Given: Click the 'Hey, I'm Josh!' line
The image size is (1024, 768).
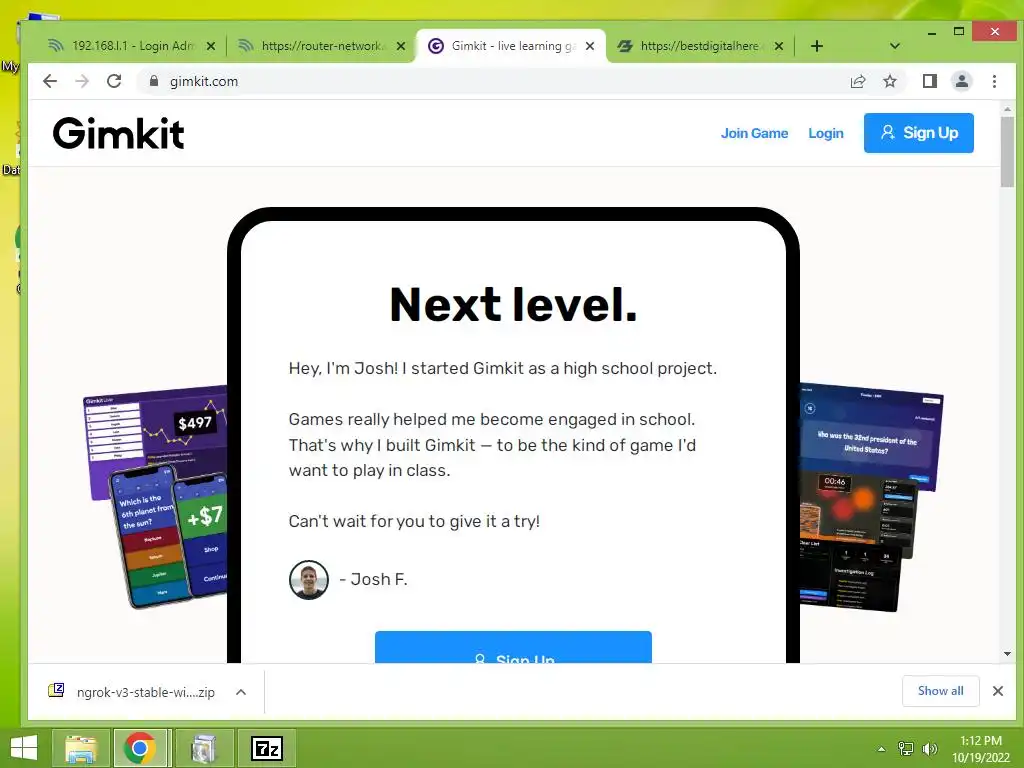Looking at the screenshot, I should [503, 368].
